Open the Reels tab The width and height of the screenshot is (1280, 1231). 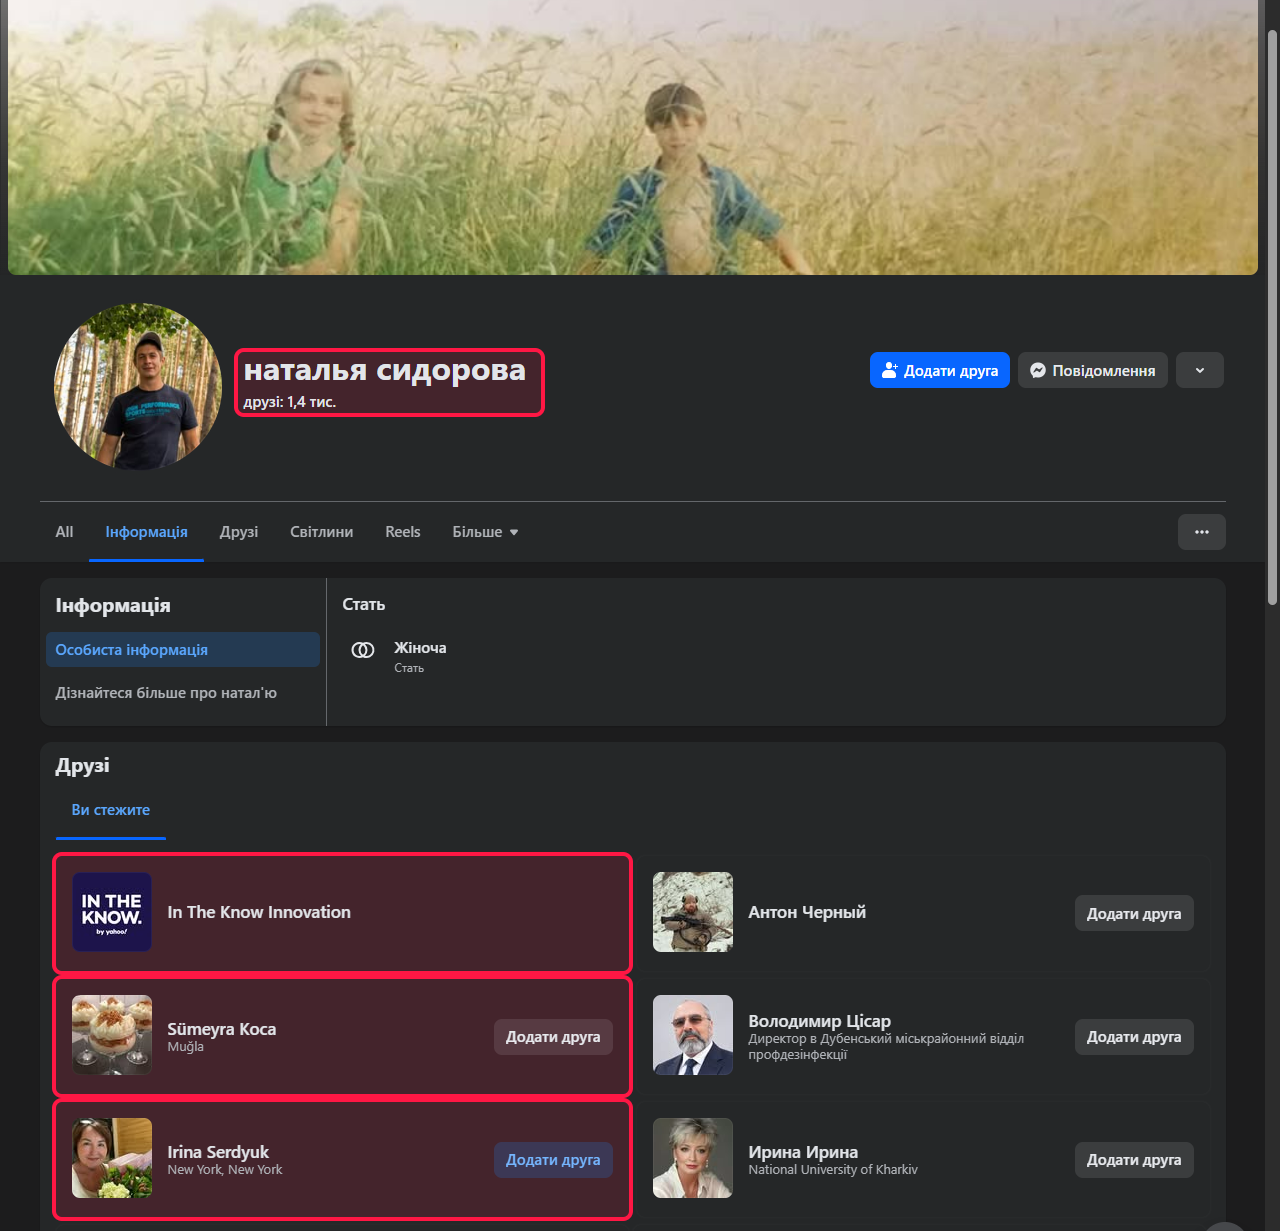[x=403, y=532]
